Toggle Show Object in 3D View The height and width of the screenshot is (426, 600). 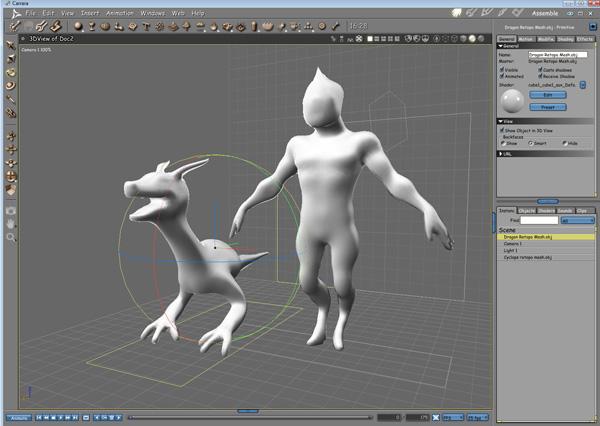tap(502, 130)
